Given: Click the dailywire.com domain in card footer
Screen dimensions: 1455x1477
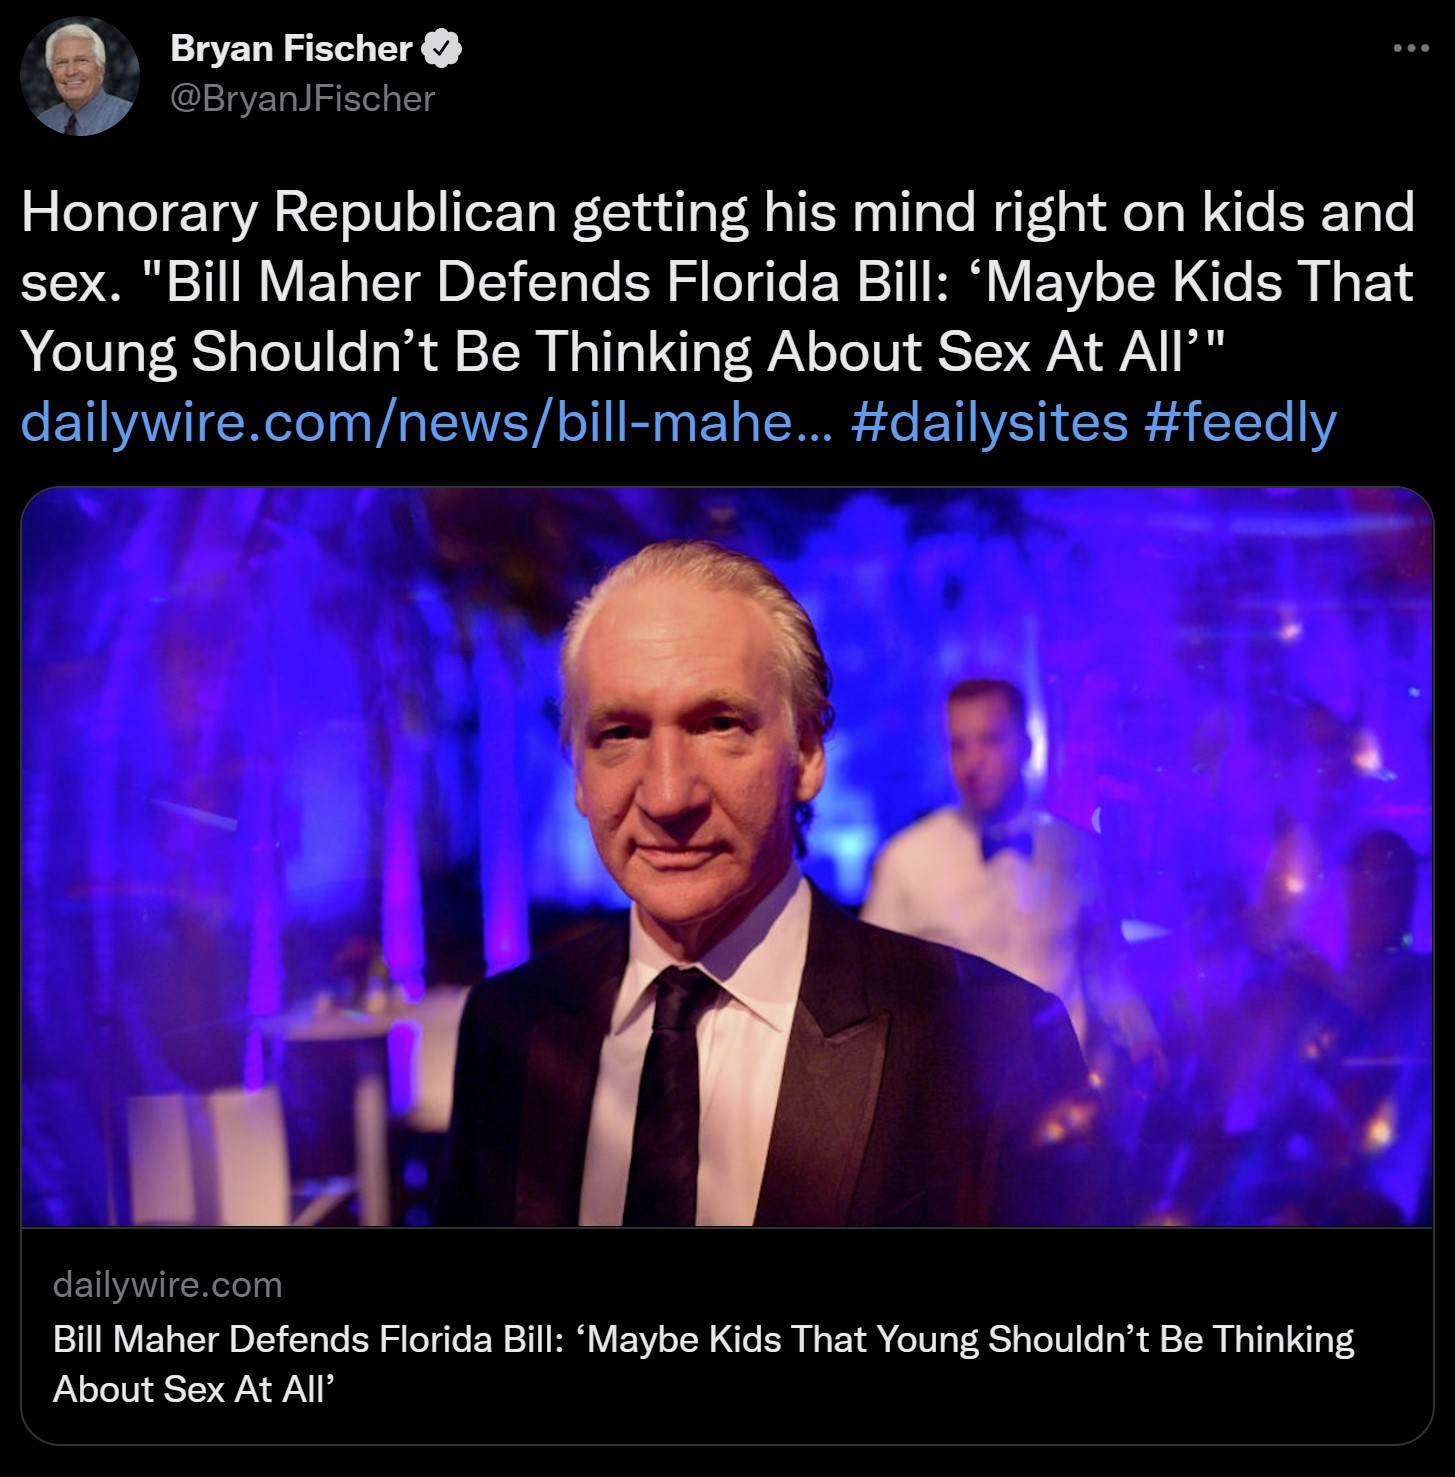Looking at the screenshot, I should (167, 1284).
